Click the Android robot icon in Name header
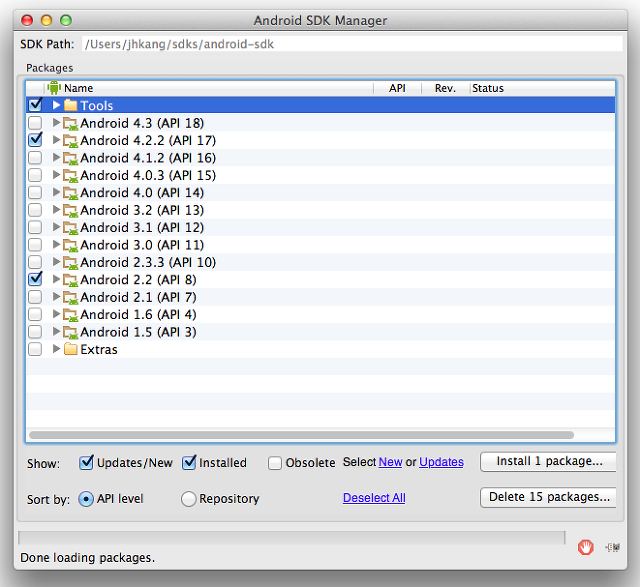The height and width of the screenshot is (587, 640). tap(54, 88)
